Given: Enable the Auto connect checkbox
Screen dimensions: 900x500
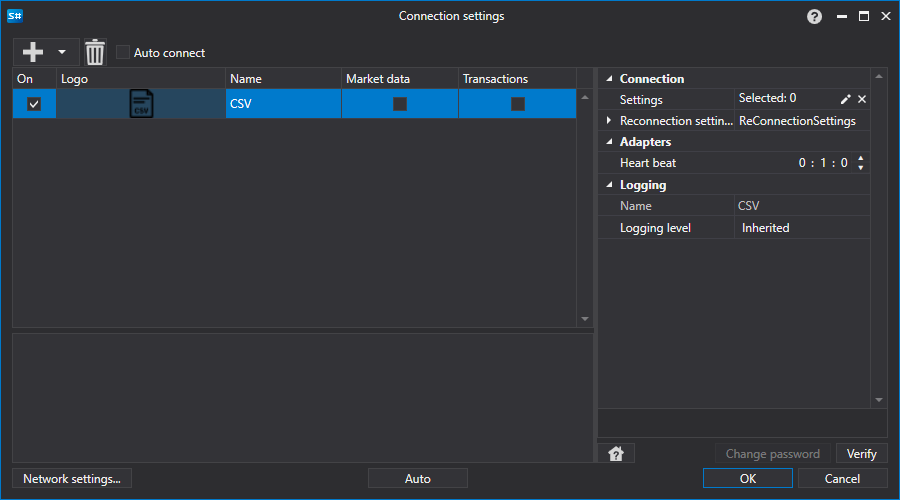Looking at the screenshot, I should [123, 52].
